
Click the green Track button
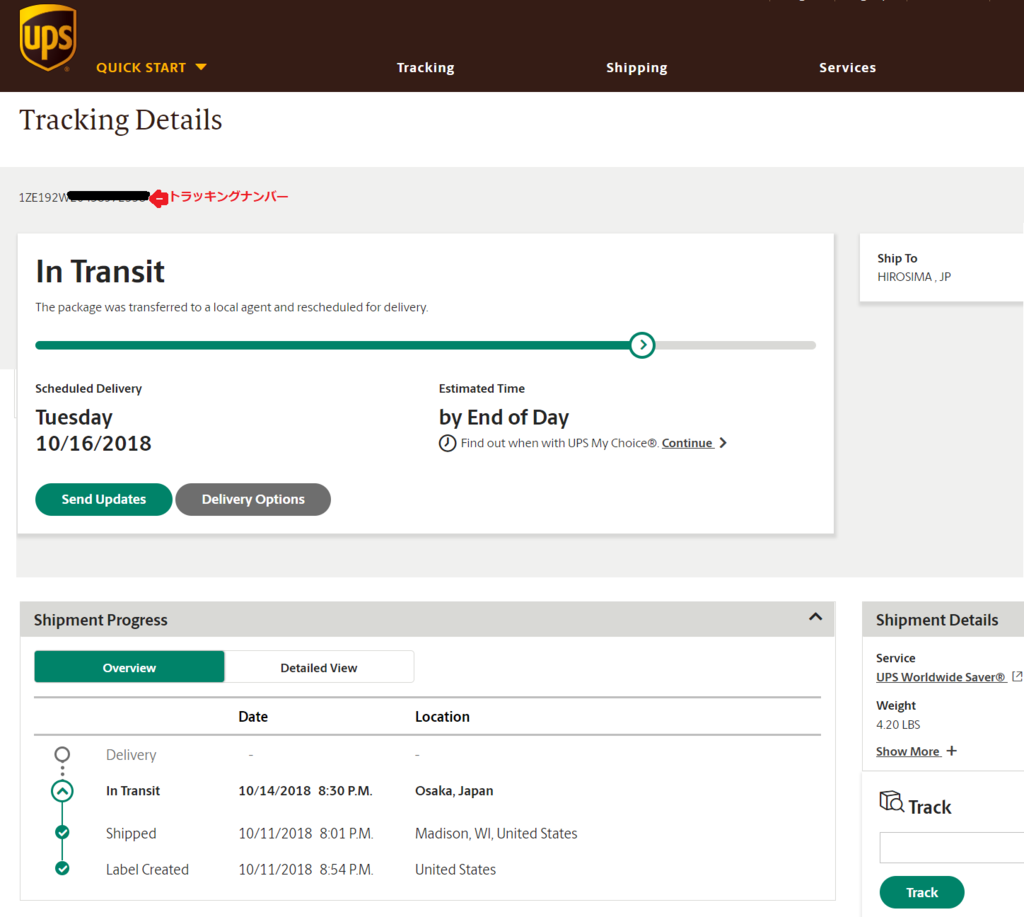921,892
